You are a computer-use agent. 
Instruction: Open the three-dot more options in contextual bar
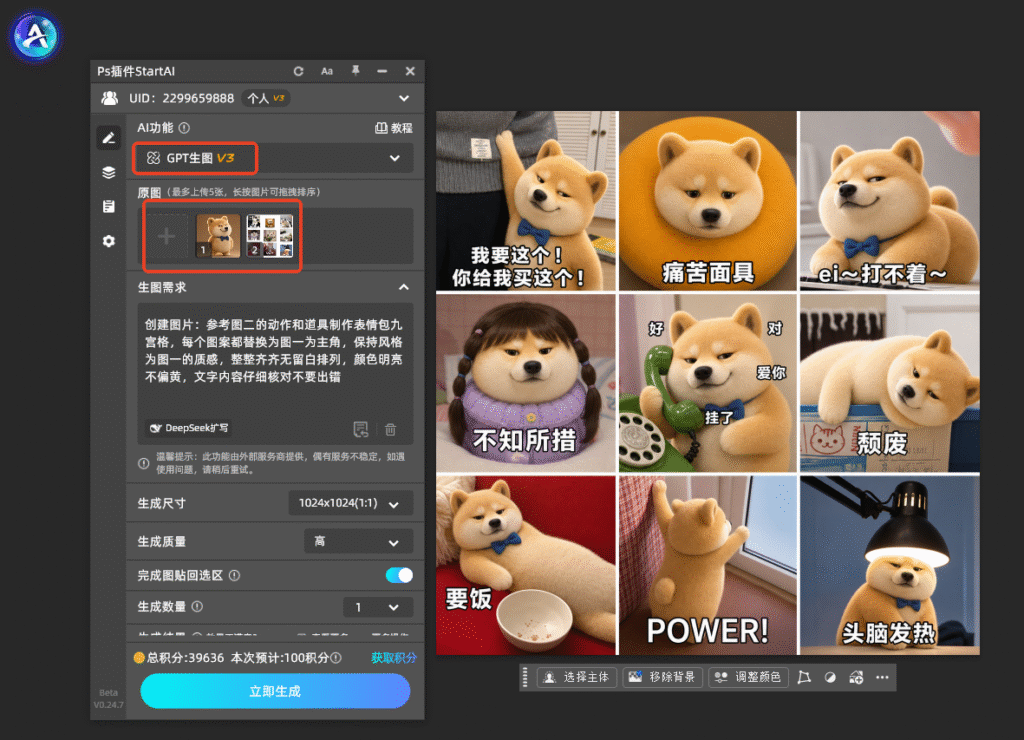pyautogui.click(x=882, y=677)
